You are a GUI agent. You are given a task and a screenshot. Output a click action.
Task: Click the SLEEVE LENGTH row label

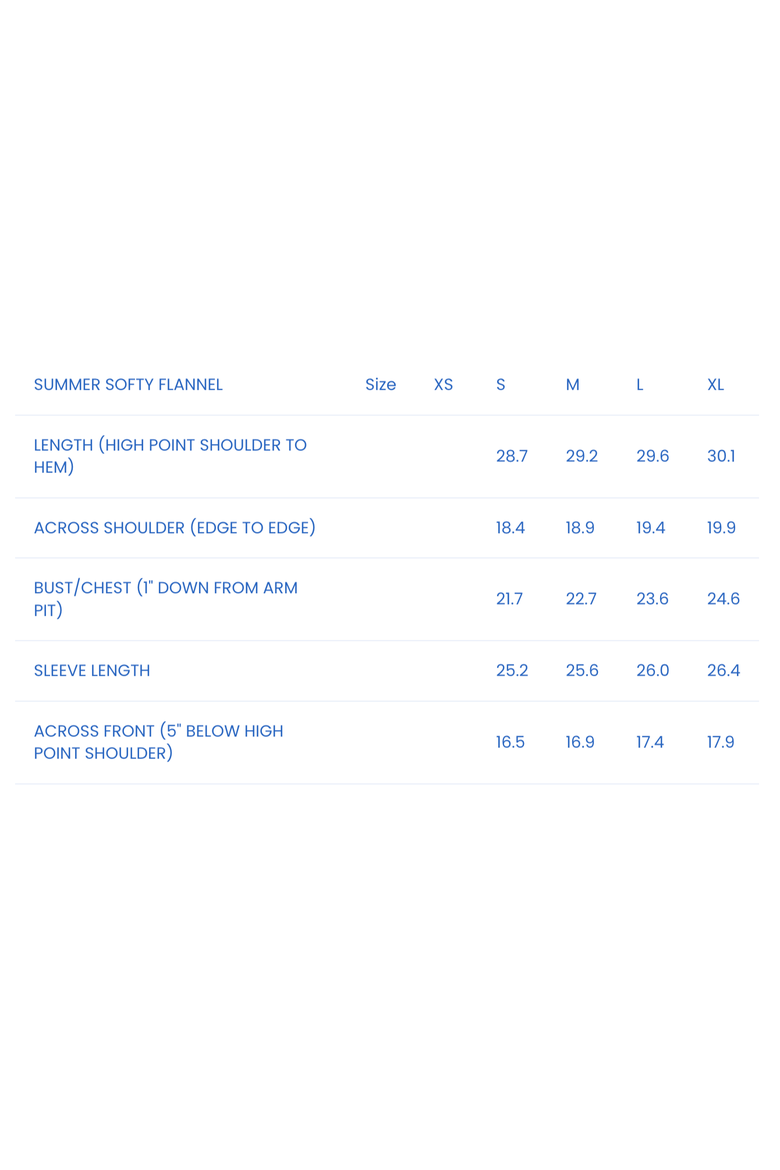click(x=92, y=670)
